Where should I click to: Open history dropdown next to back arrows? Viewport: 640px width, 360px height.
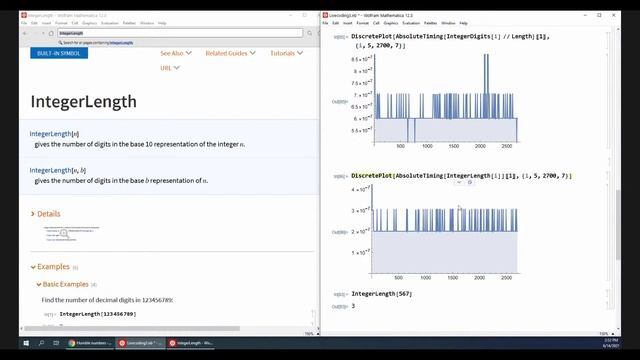pos(43,33)
